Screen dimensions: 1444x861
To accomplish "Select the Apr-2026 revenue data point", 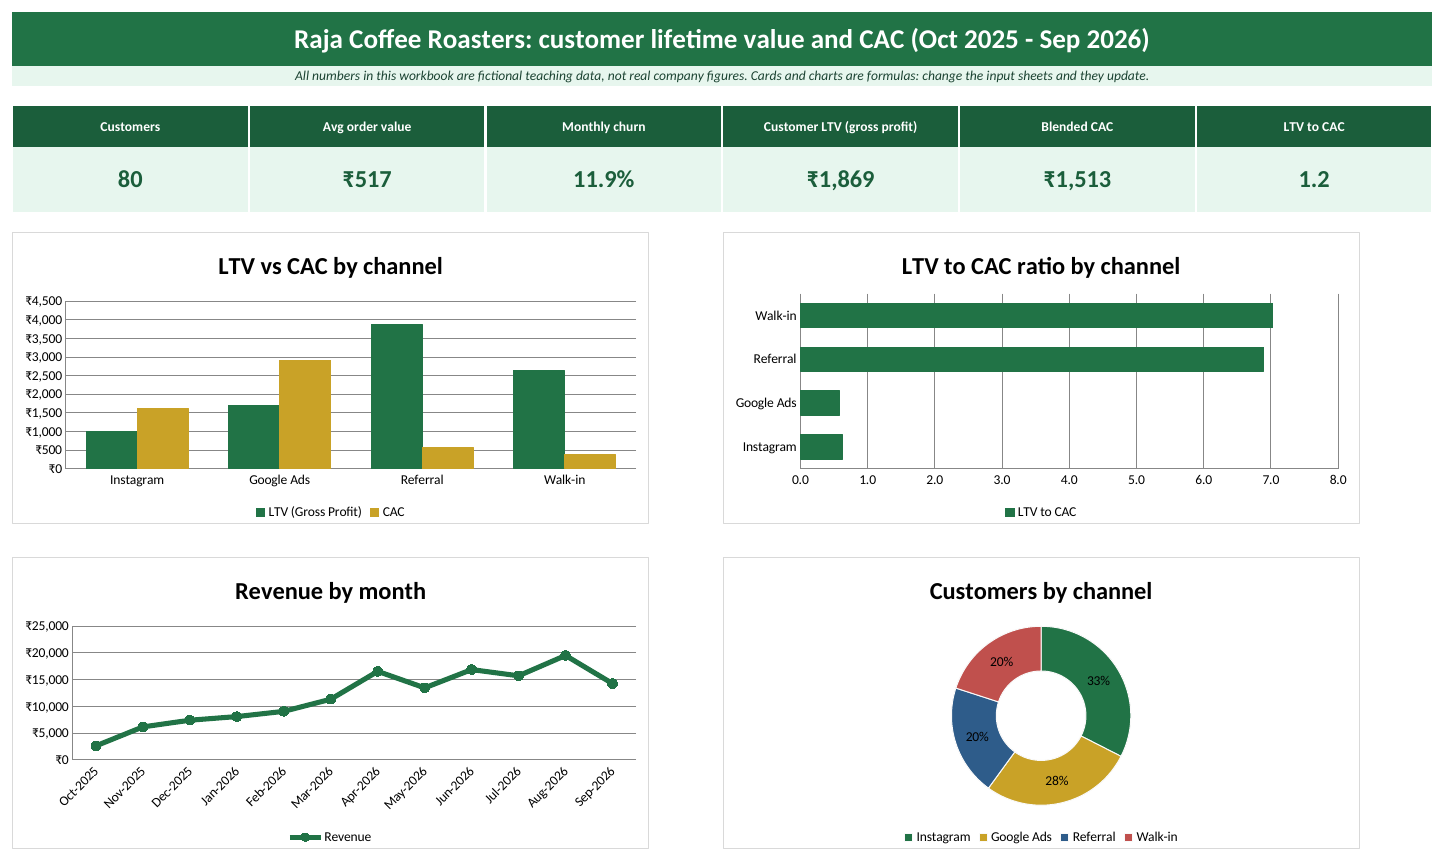I will [x=377, y=671].
